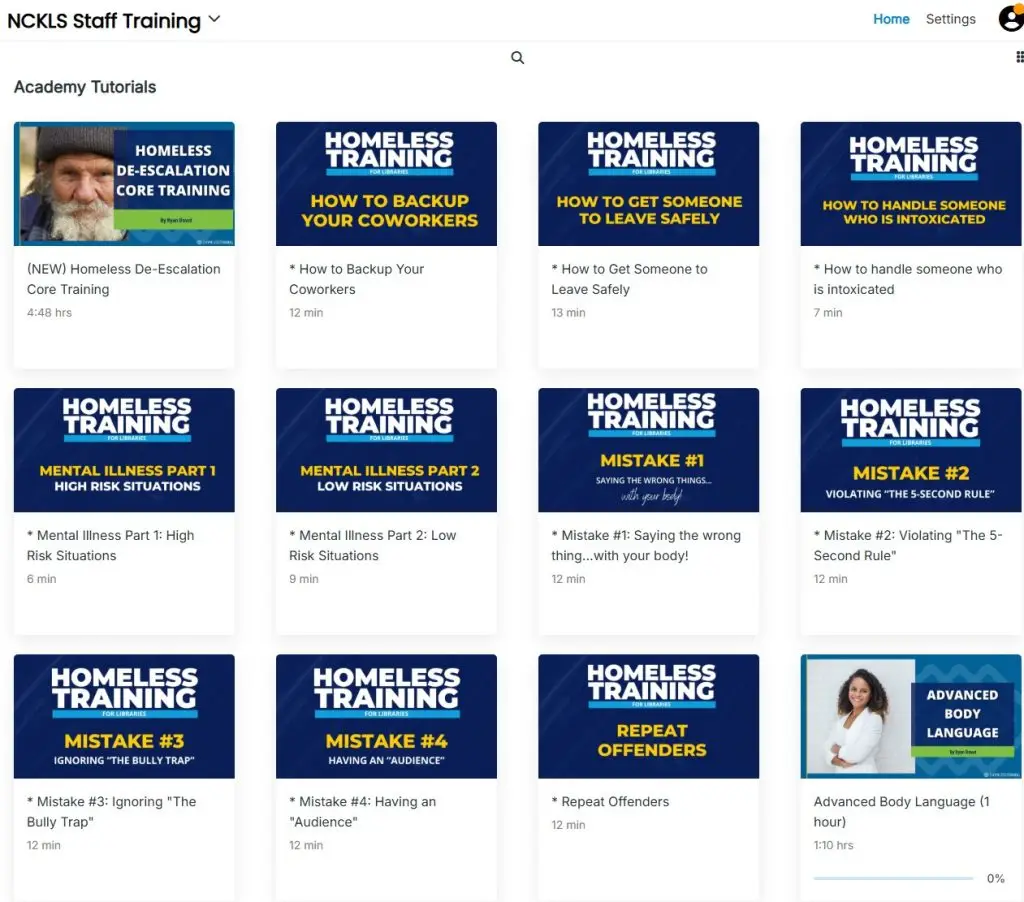Start Mental Illness Part 1: High Risk Situations

124,449
